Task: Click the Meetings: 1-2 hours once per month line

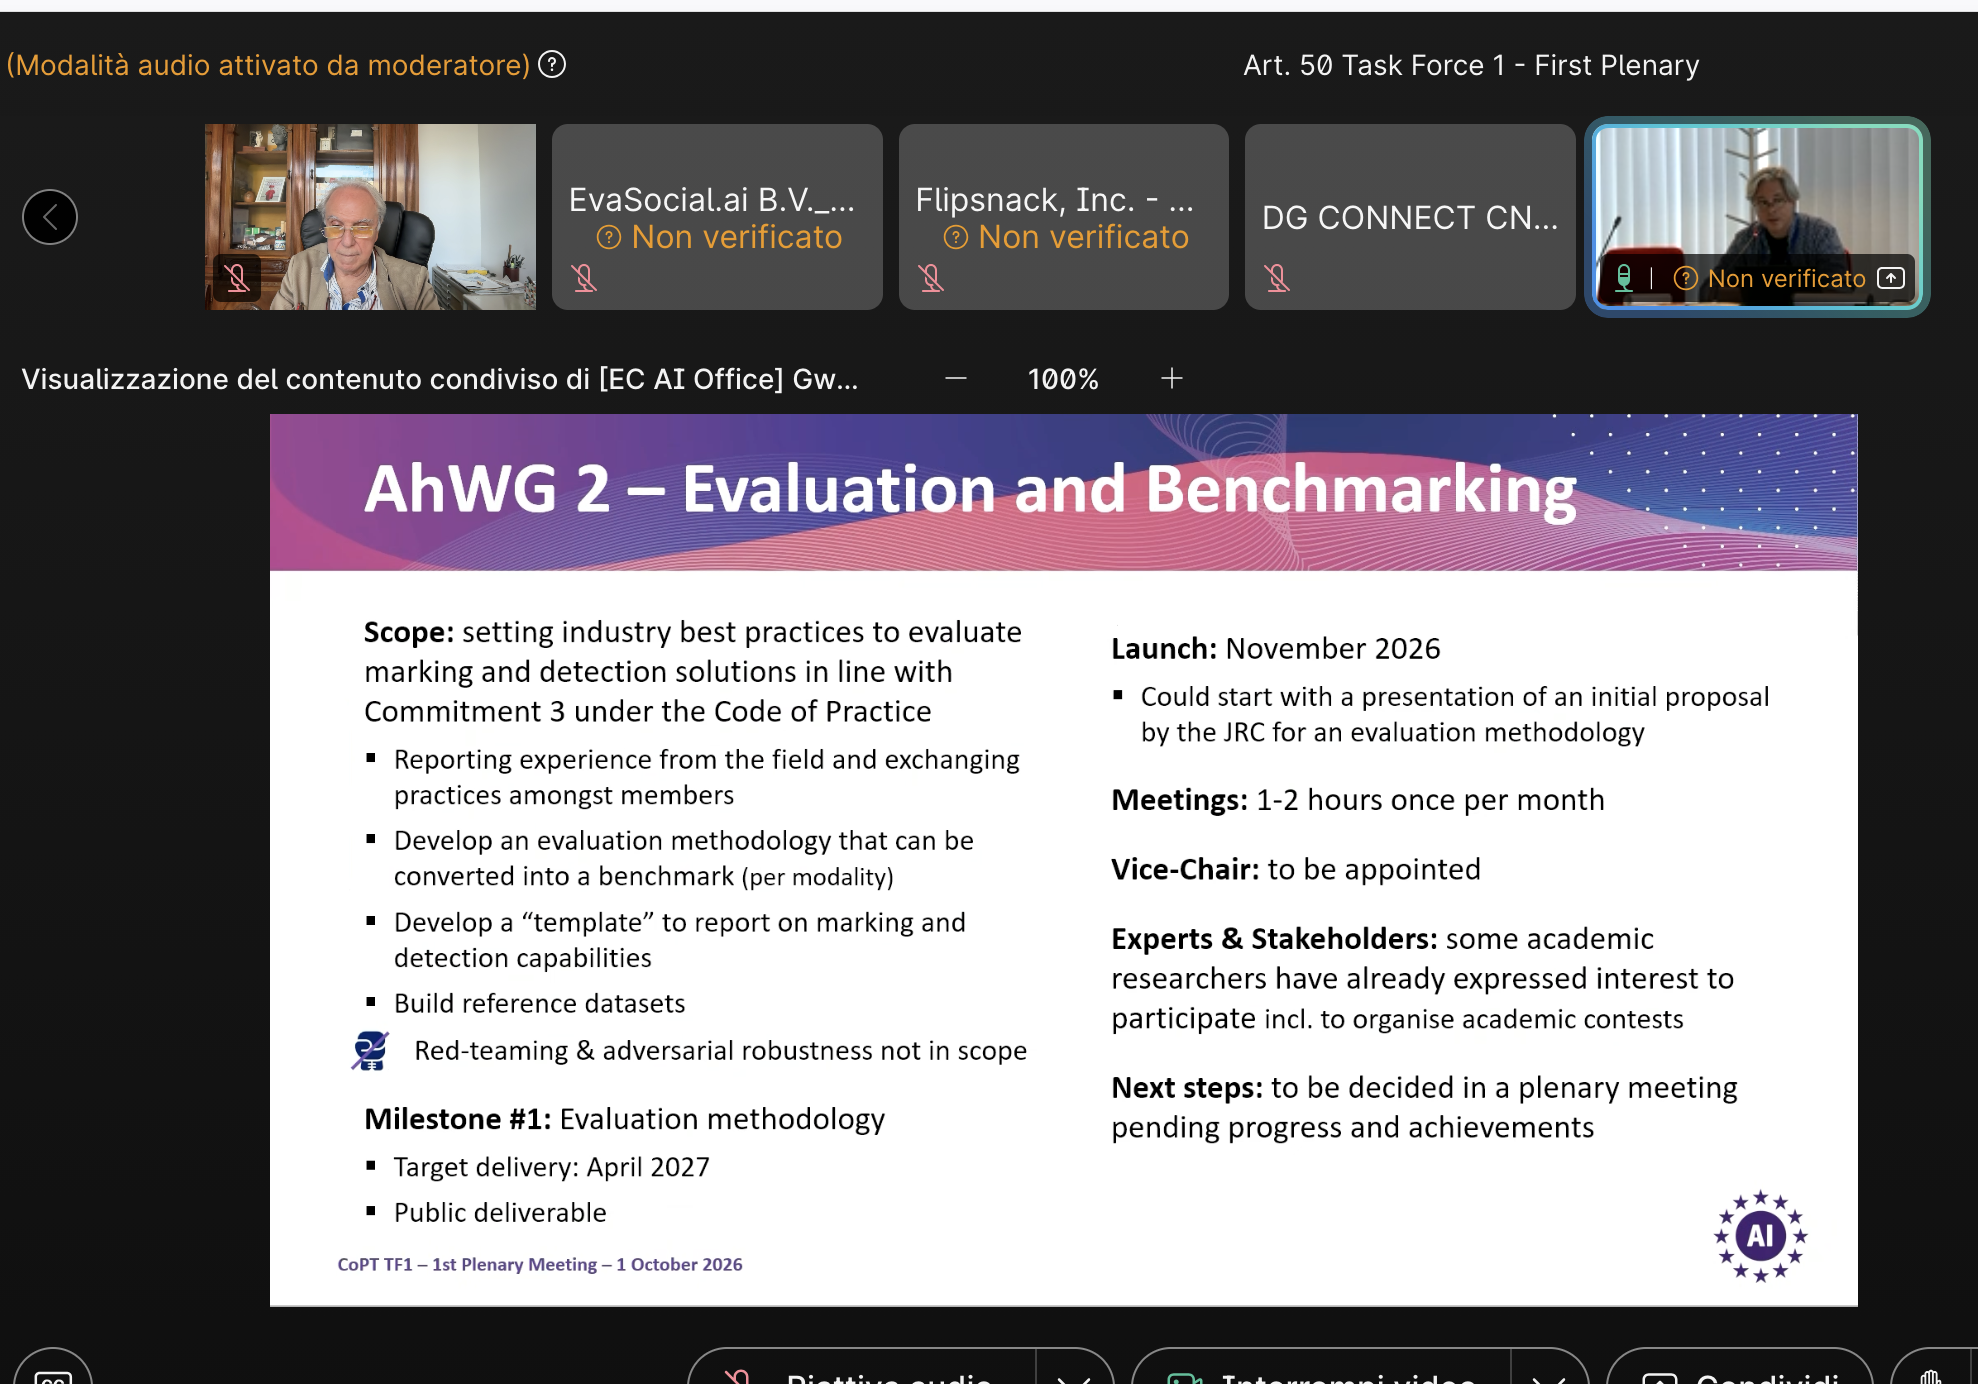Action: click(x=1358, y=800)
